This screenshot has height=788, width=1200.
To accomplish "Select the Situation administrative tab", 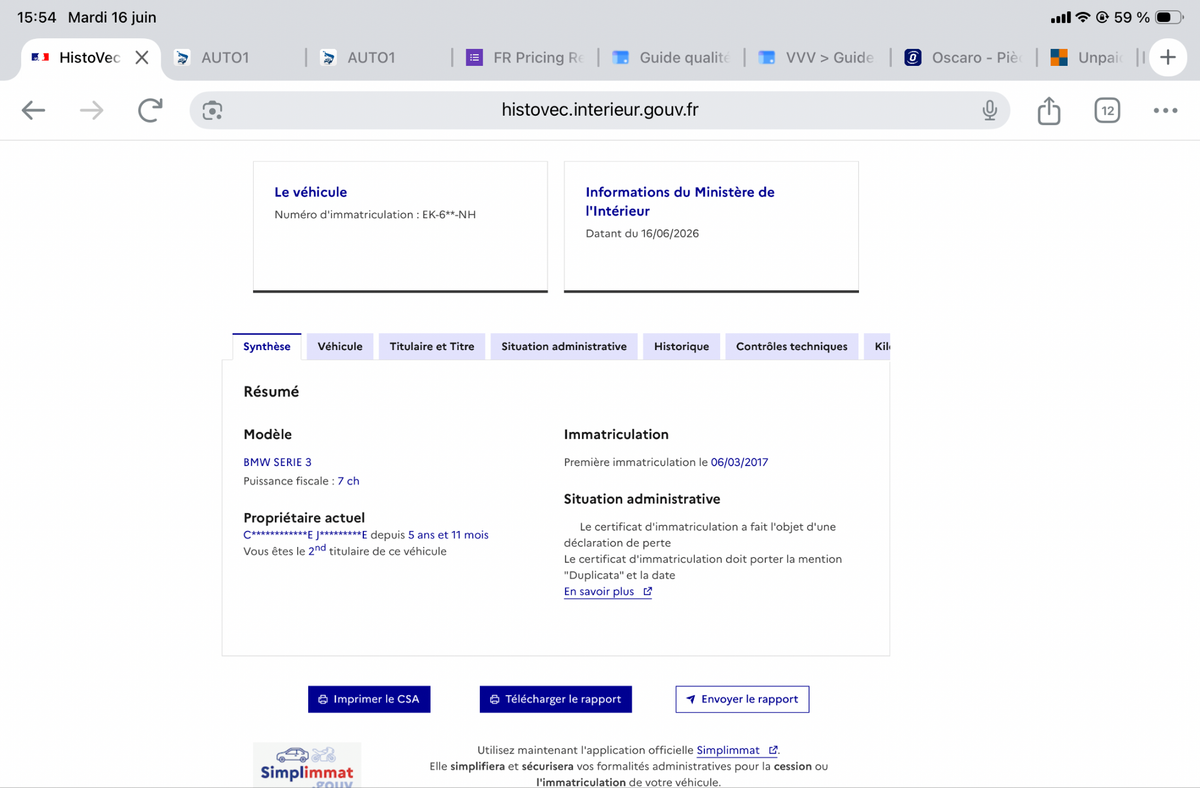I will 564,346.
